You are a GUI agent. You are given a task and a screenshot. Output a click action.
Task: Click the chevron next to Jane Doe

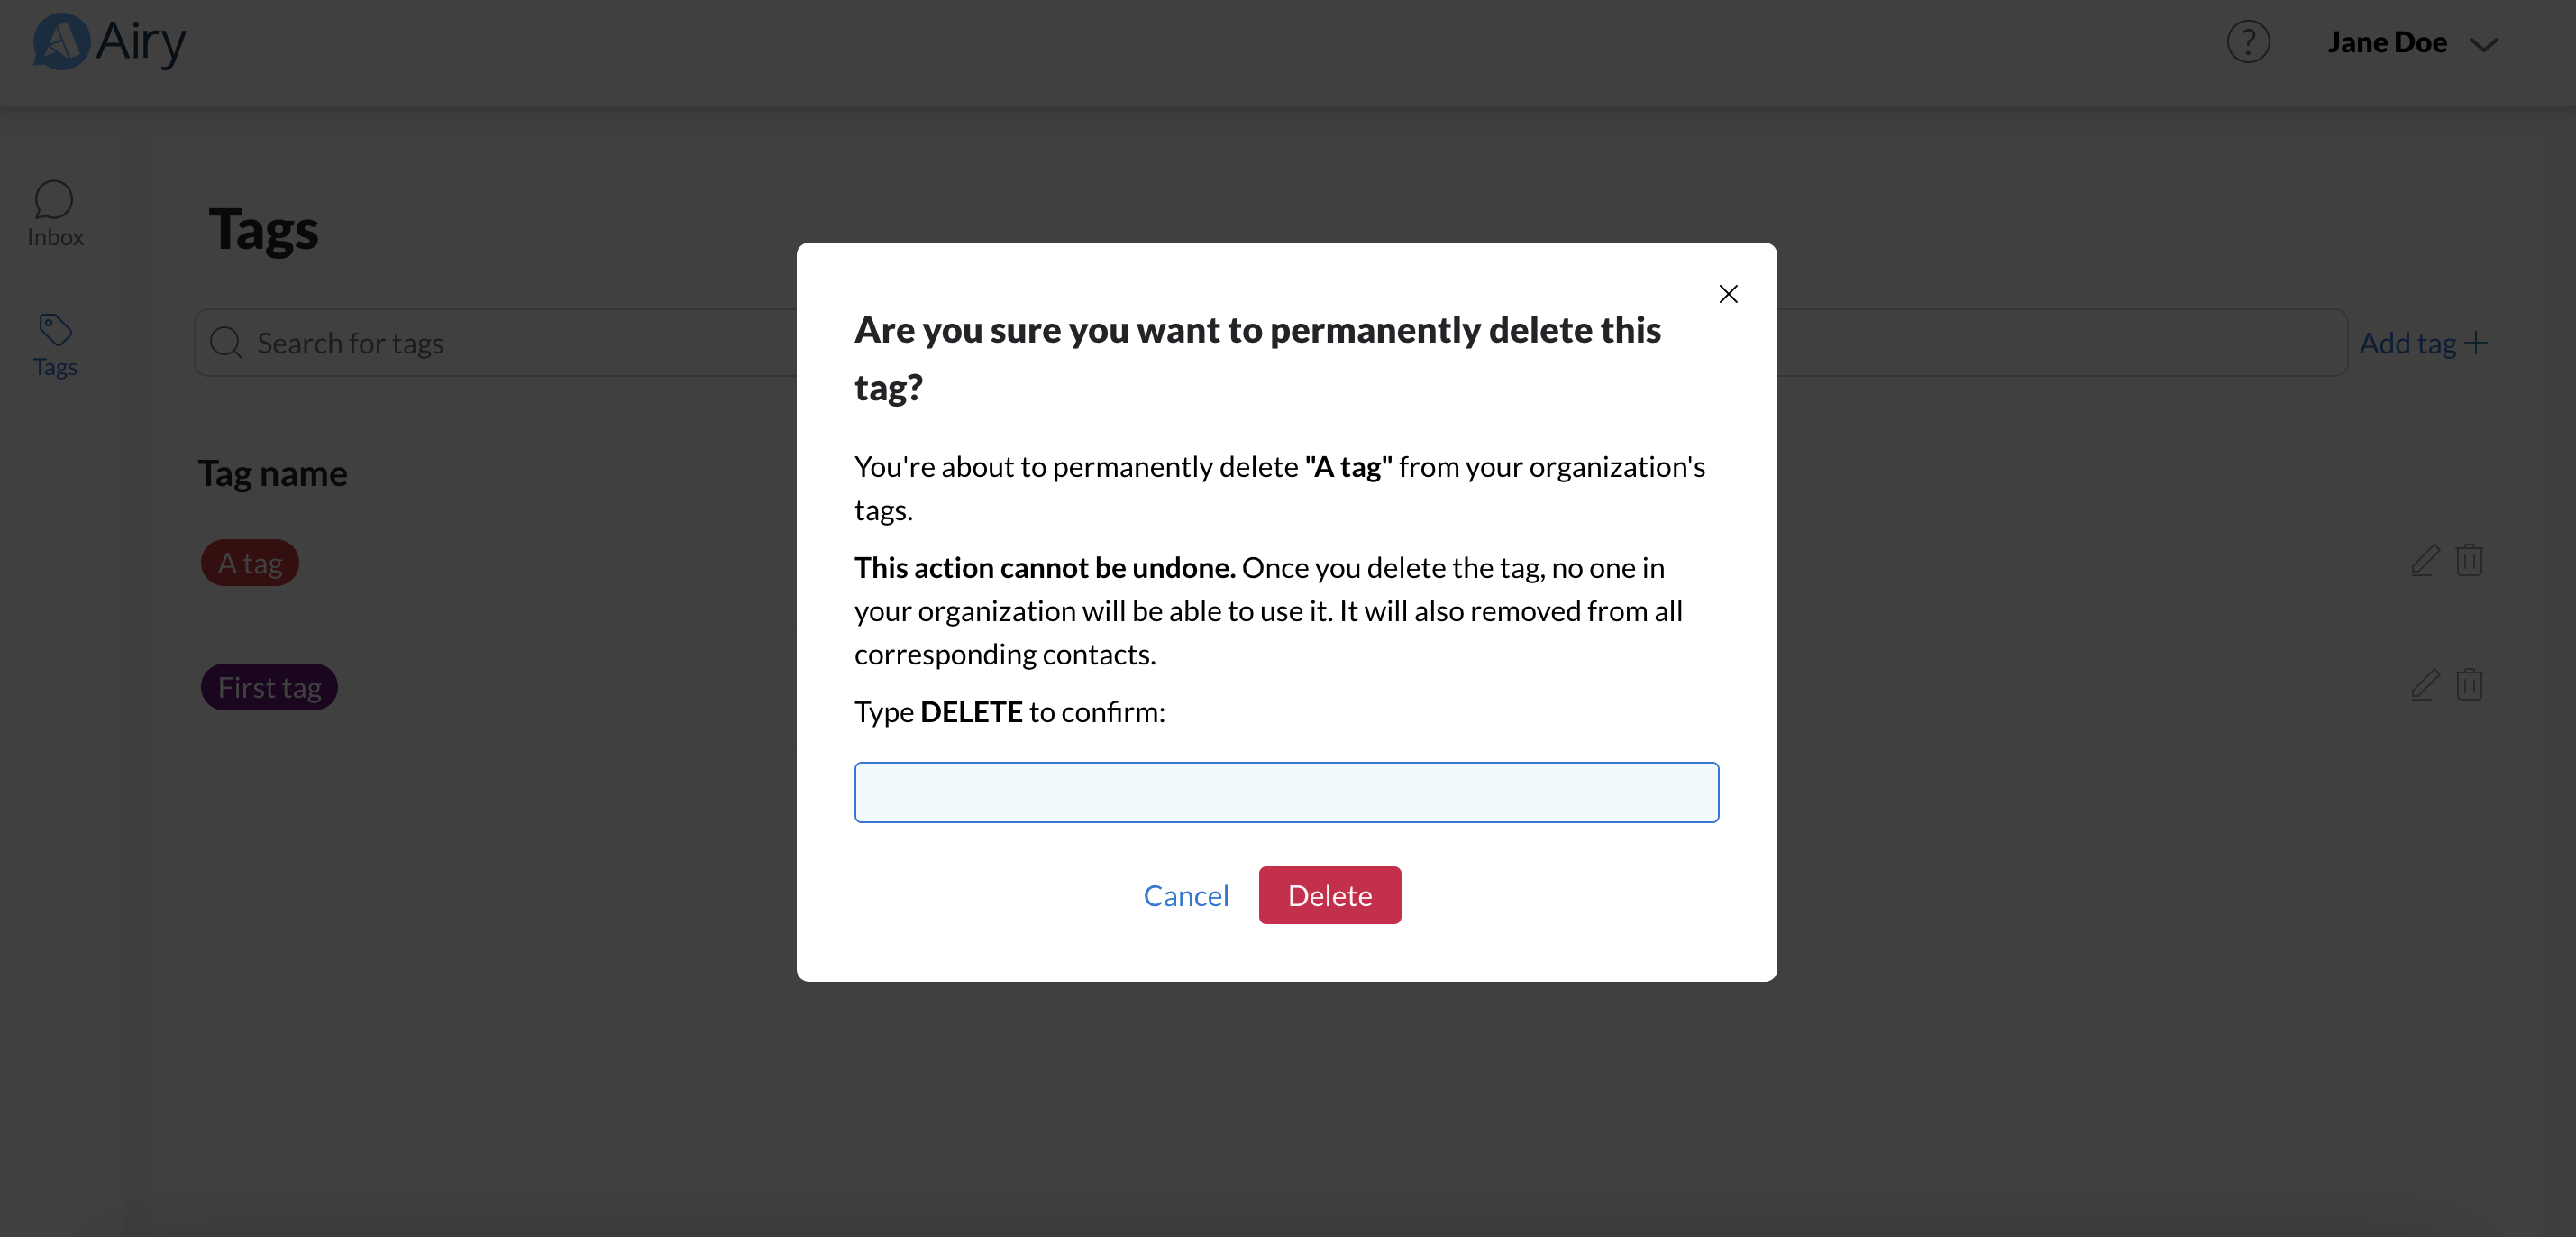2484,45
